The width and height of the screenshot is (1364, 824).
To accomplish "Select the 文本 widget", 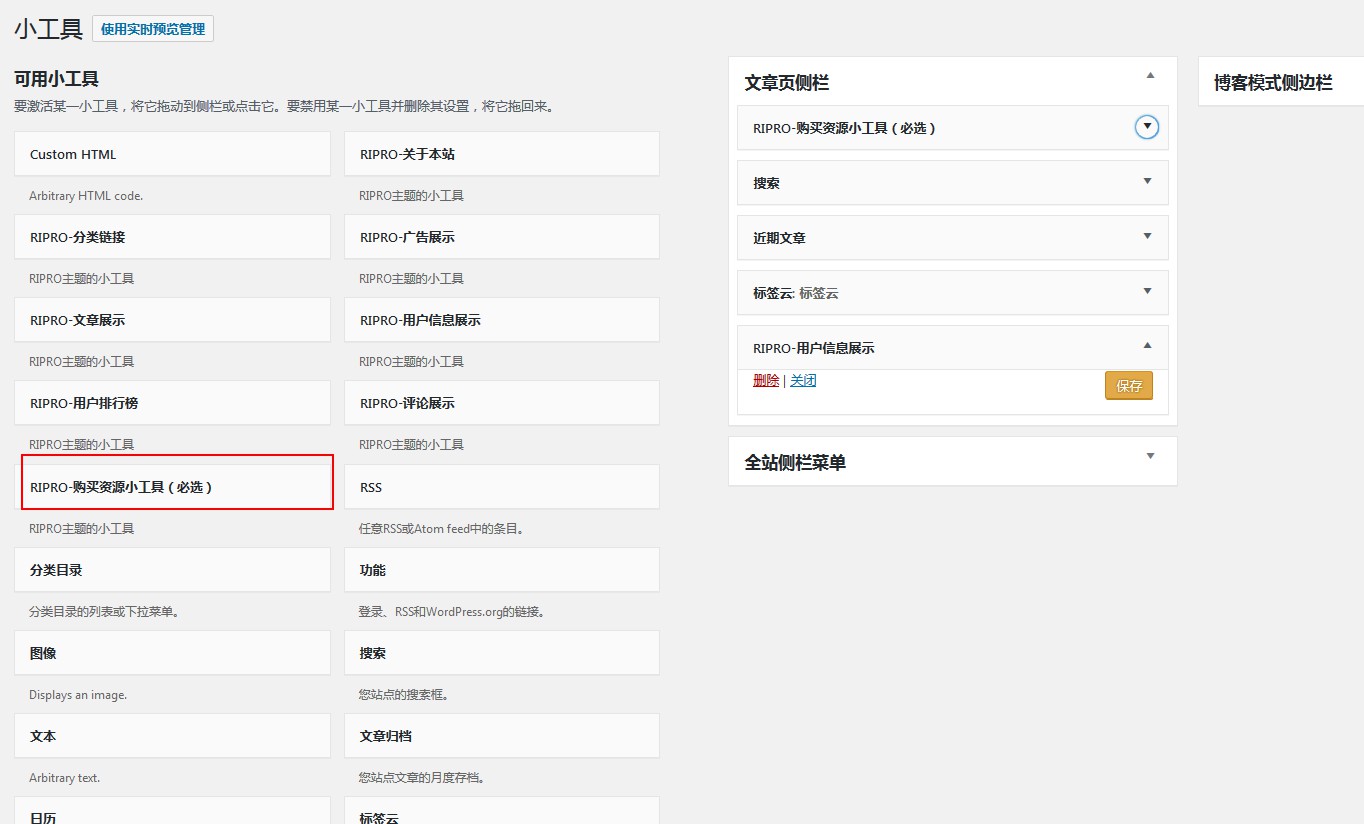I will 172,736.
